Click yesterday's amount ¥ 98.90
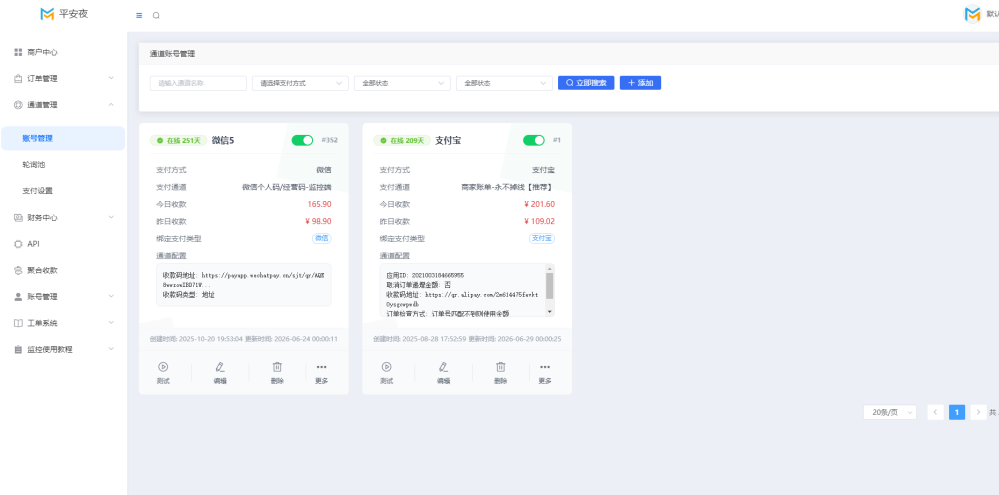 coord(319,222)
